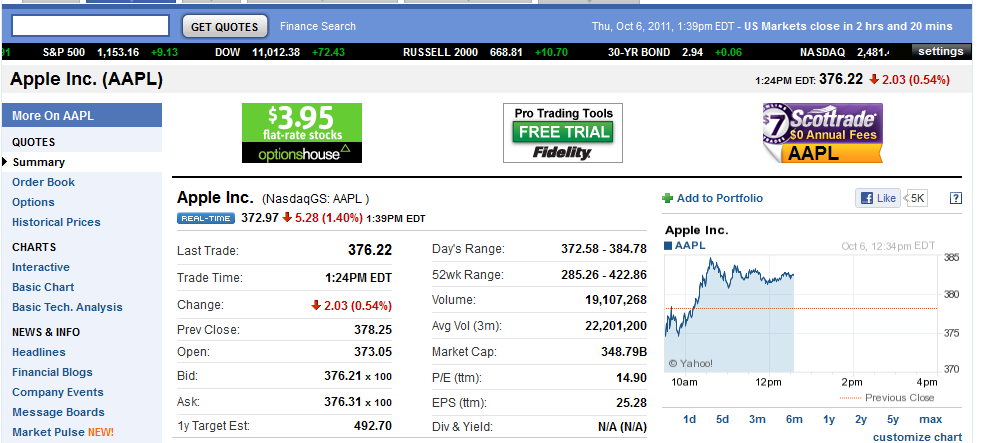The image size is (988, 443).
Task: Click the Scottrade AAPL ad banner
Action: (x=822, y=133)
